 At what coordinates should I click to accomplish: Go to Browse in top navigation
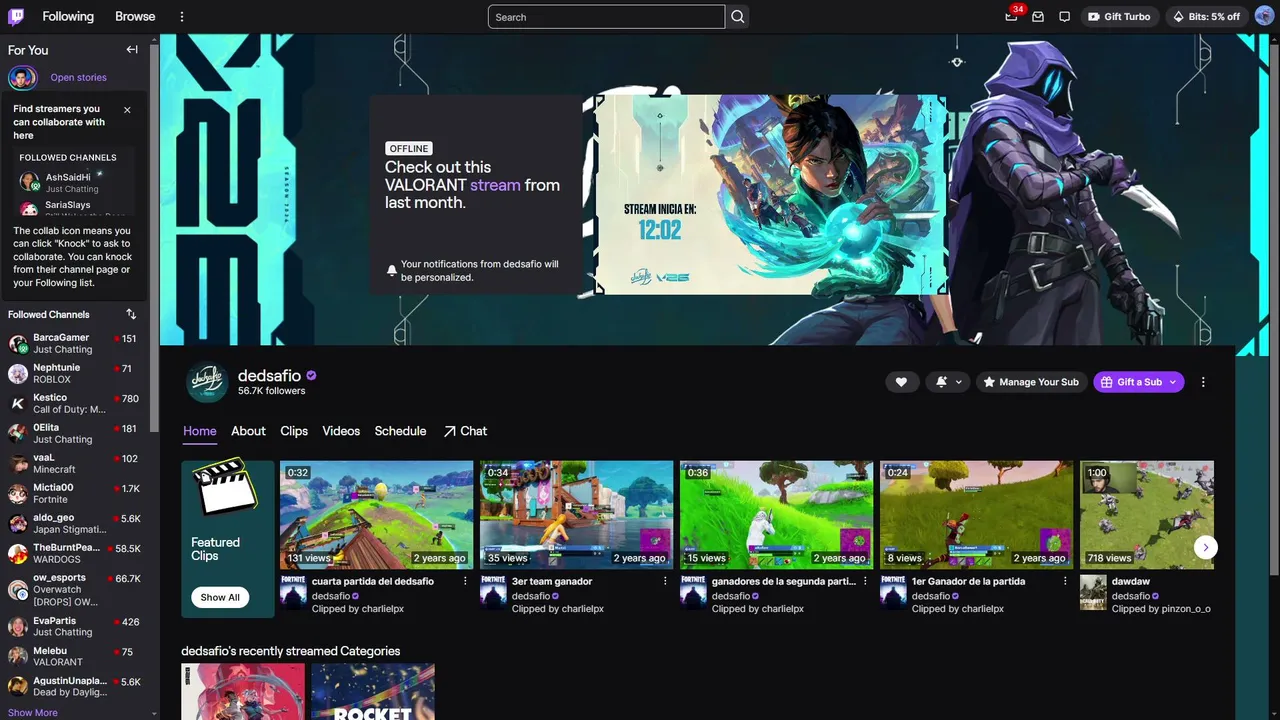135,16
